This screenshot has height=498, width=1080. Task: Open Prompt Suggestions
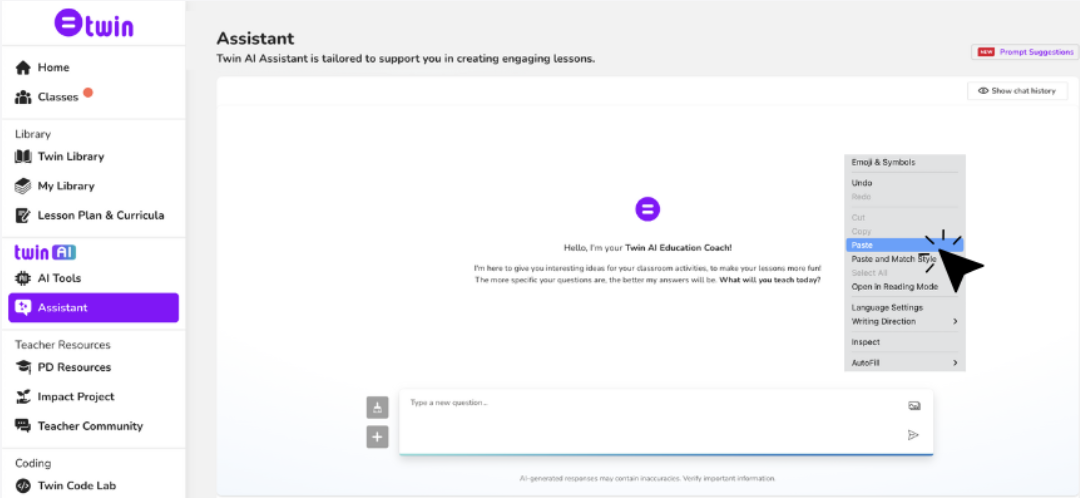1025,52
